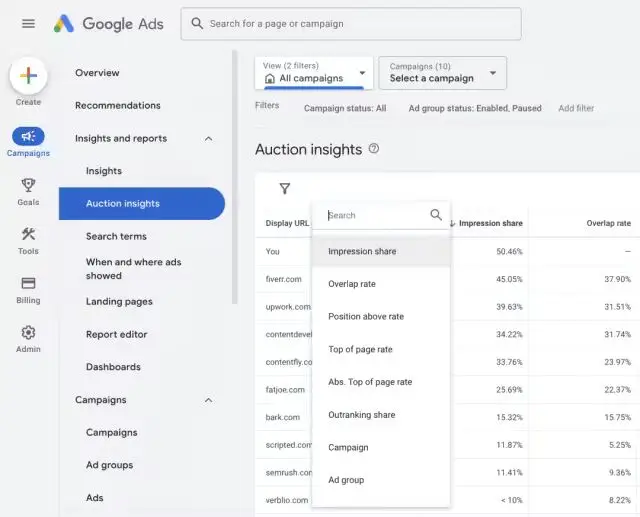This screenshot has height=517, width=640.
Task: Open the hamburger main menu
Action: tap(28, 24)
